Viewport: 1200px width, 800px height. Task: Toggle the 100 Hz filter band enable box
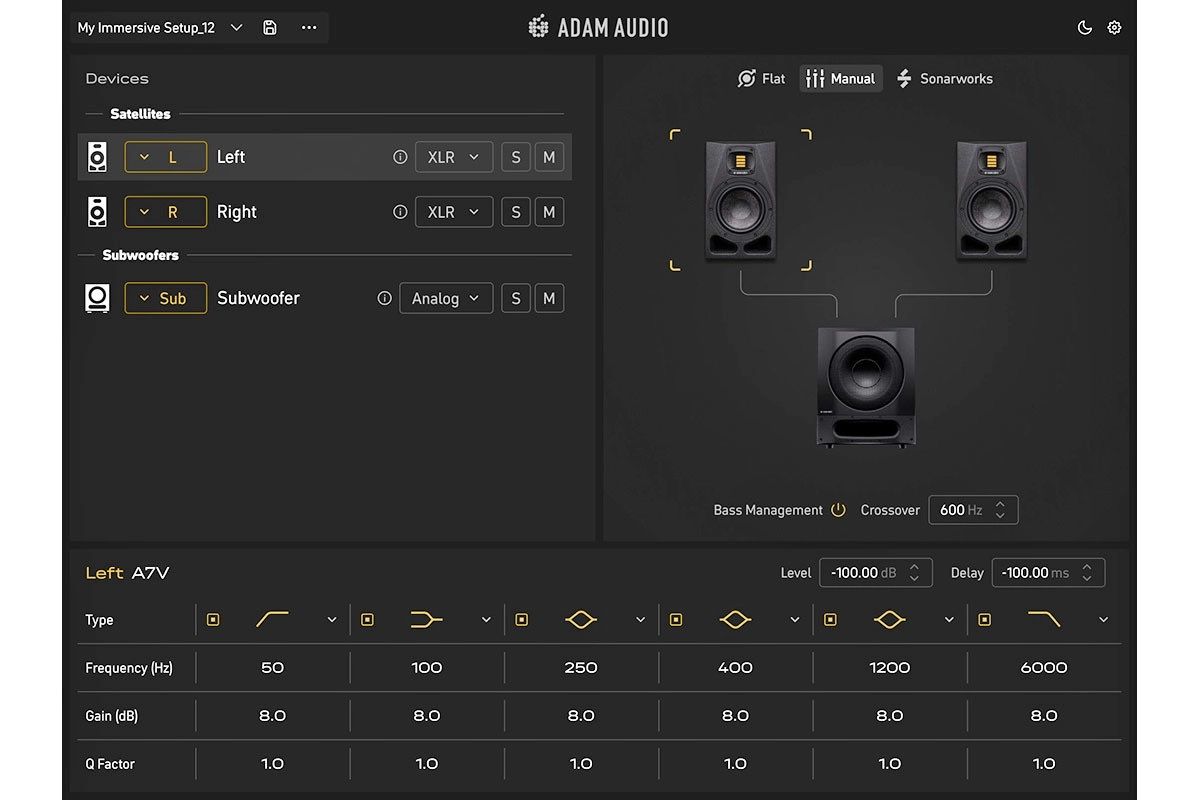pos(367,620)
